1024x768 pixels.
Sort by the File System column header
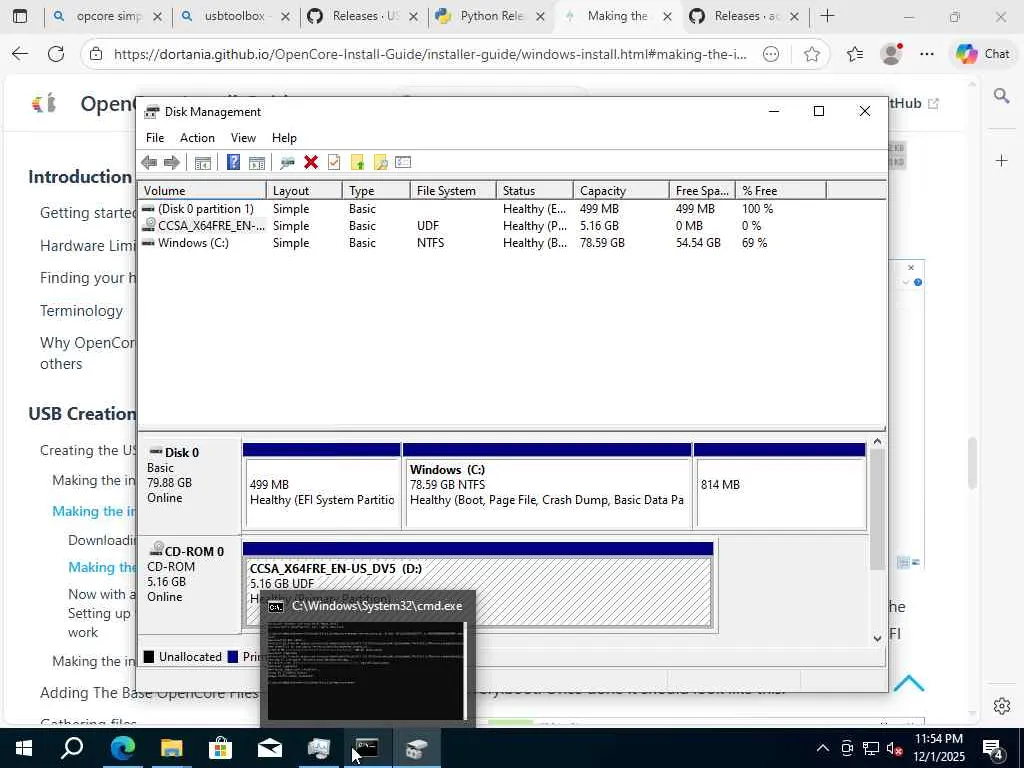point(453,191)
